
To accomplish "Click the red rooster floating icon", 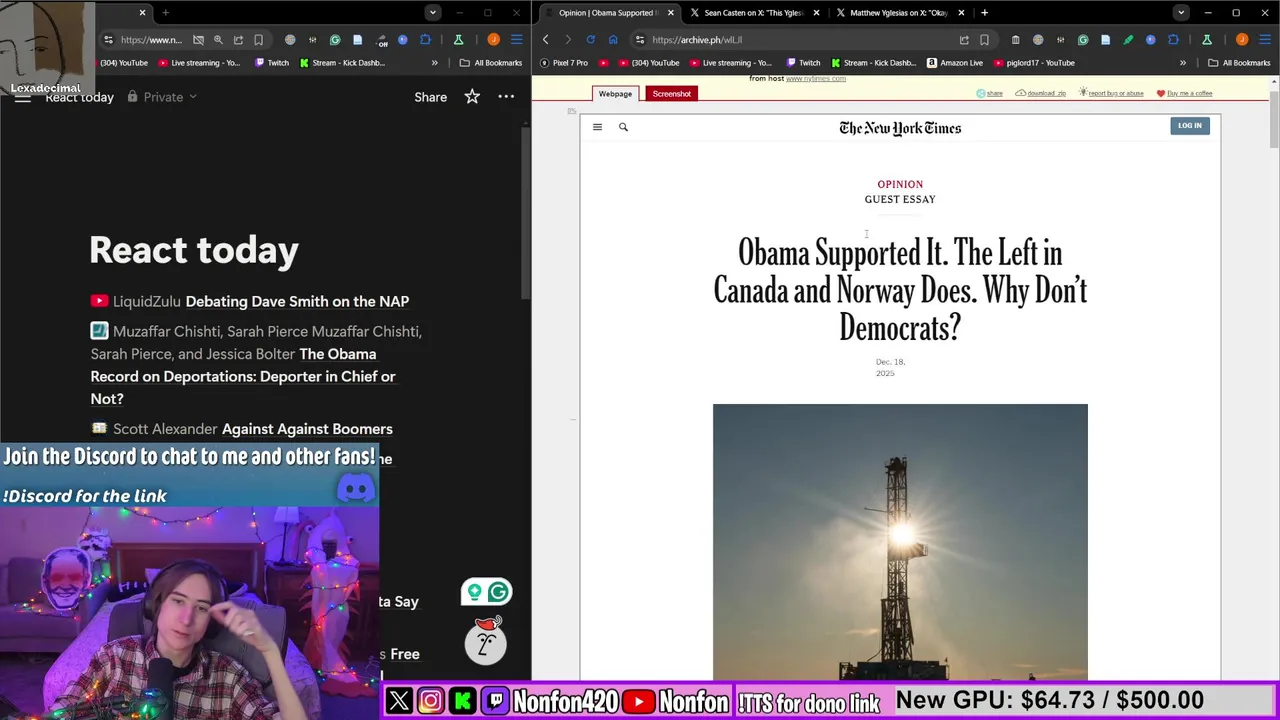I will 486,640.
